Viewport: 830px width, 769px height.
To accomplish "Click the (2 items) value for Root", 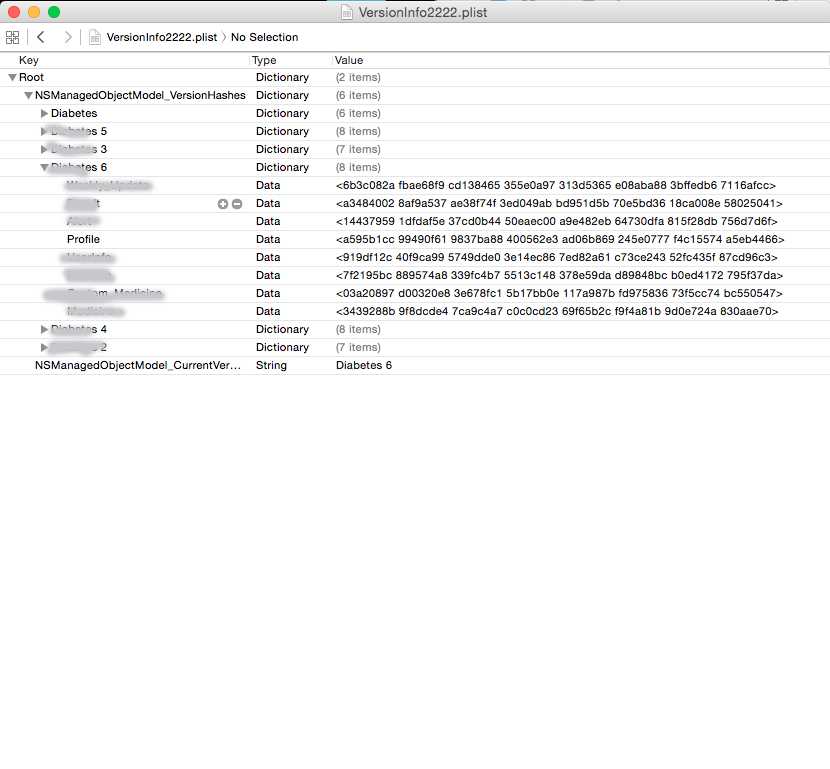I will coord(358,77).
